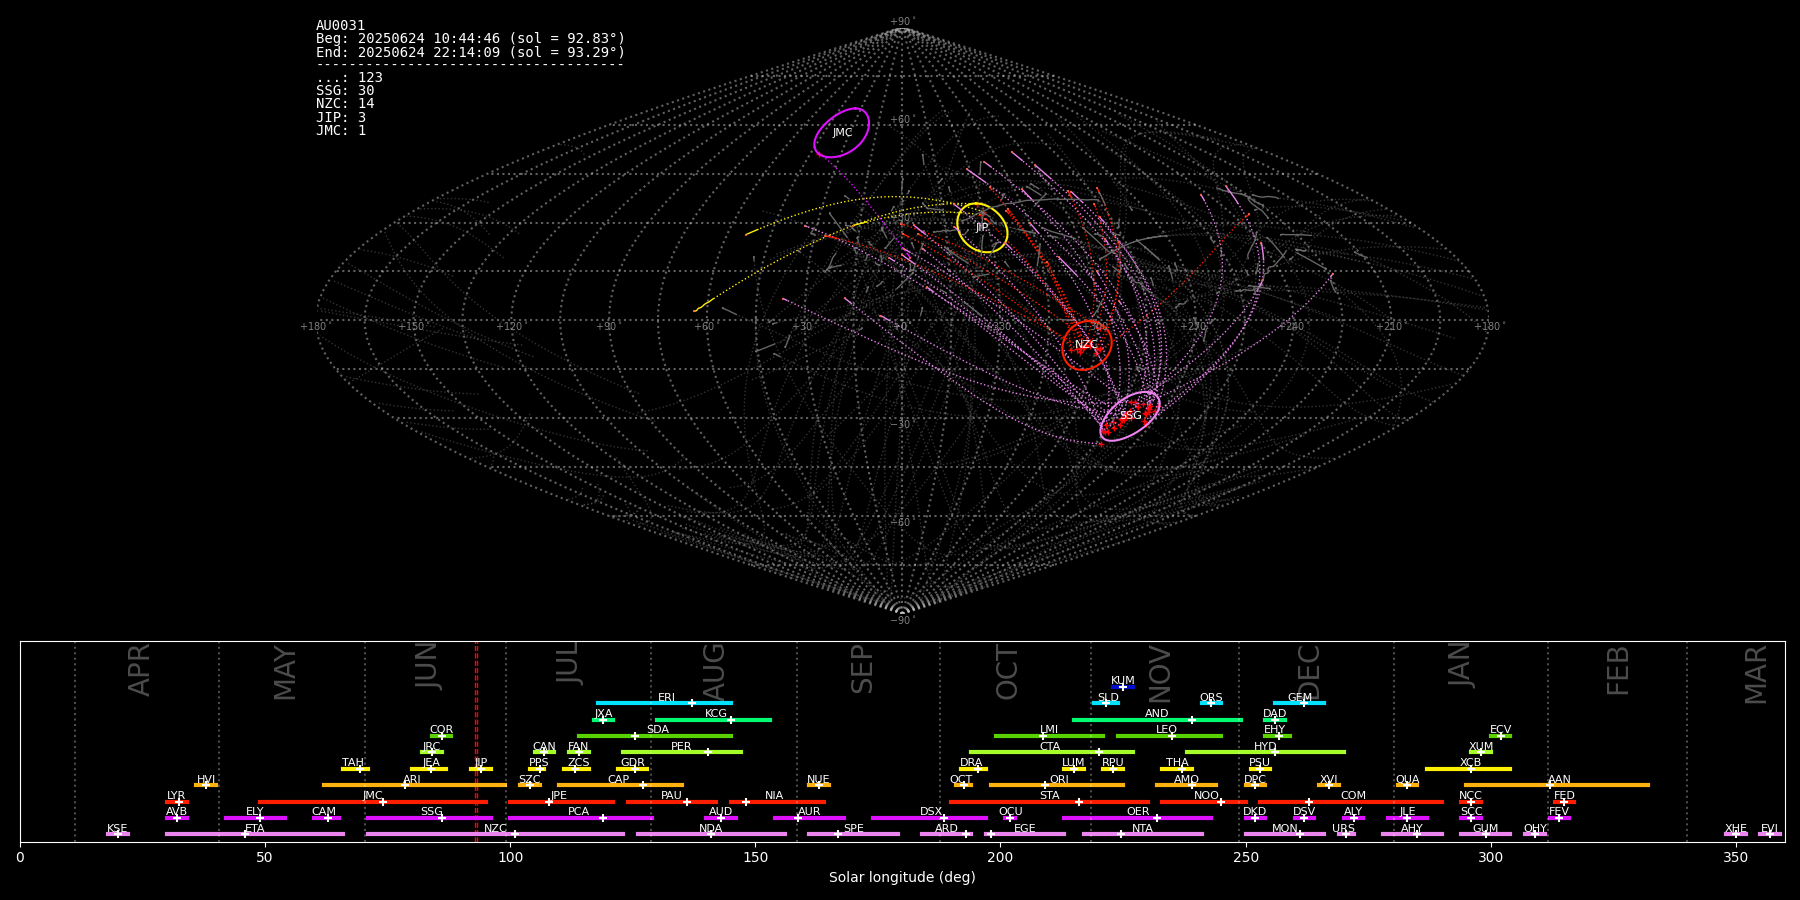Click the Beg: 20250624 10:44:46 line
This screenshot has width=1800, height=900.
(x=470, y=39)
